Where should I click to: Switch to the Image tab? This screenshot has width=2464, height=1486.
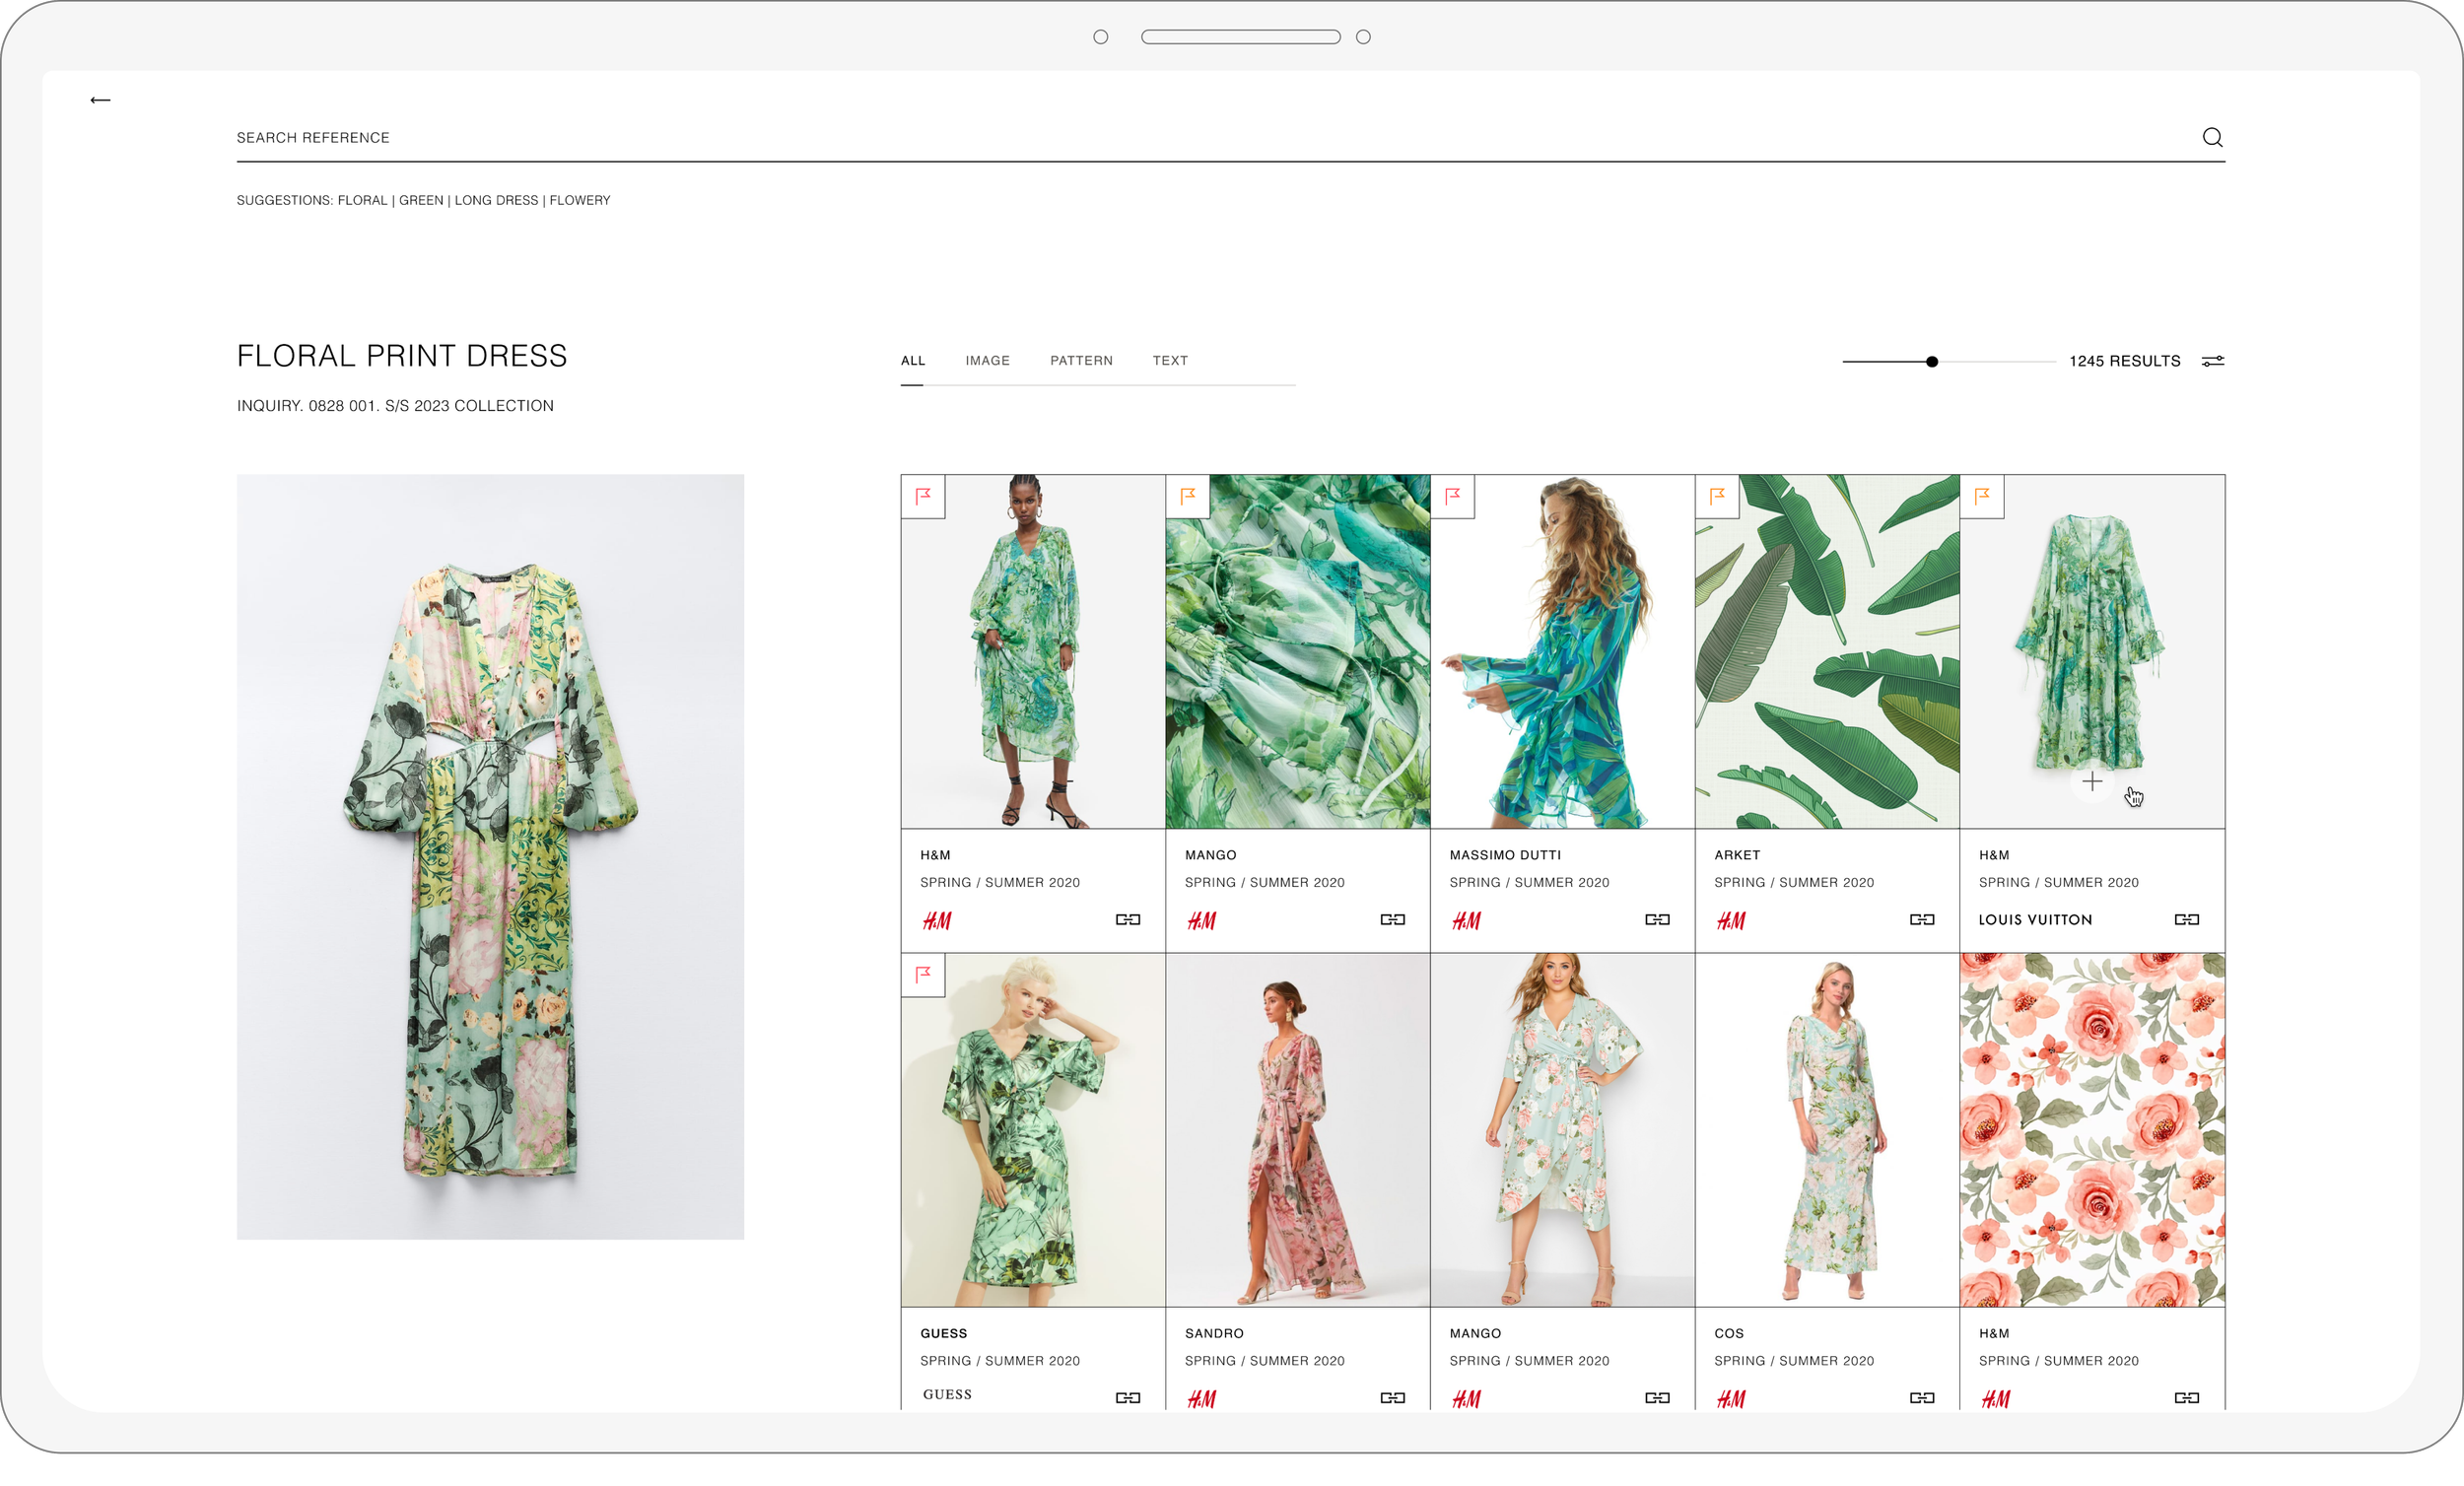click(987, 361)
